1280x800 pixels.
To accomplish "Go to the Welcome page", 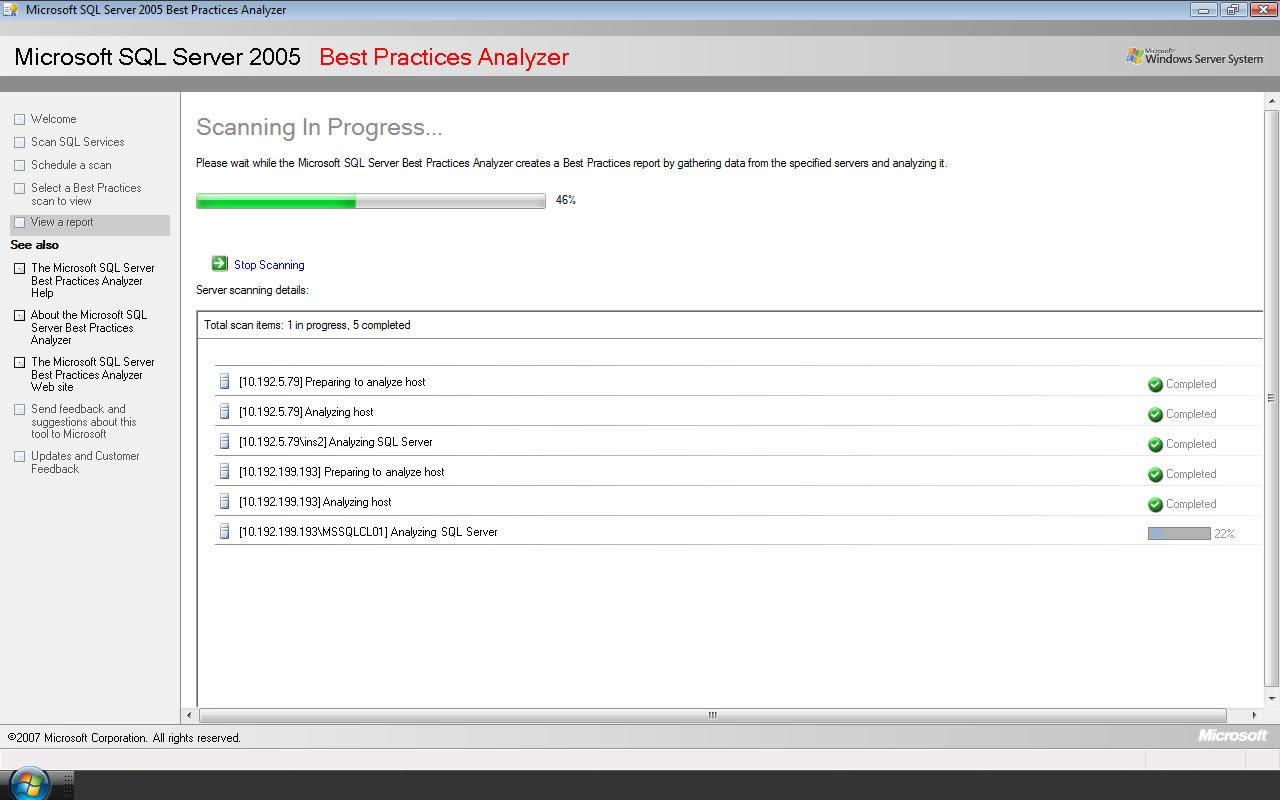I will coord(53,119).
